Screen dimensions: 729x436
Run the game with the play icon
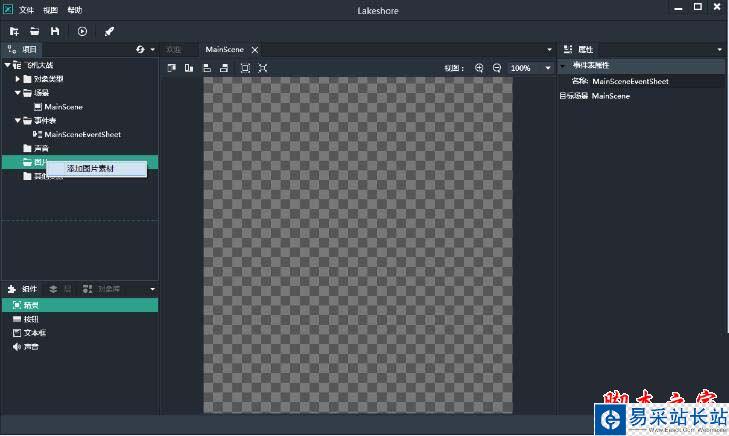[x=82, y=31]
